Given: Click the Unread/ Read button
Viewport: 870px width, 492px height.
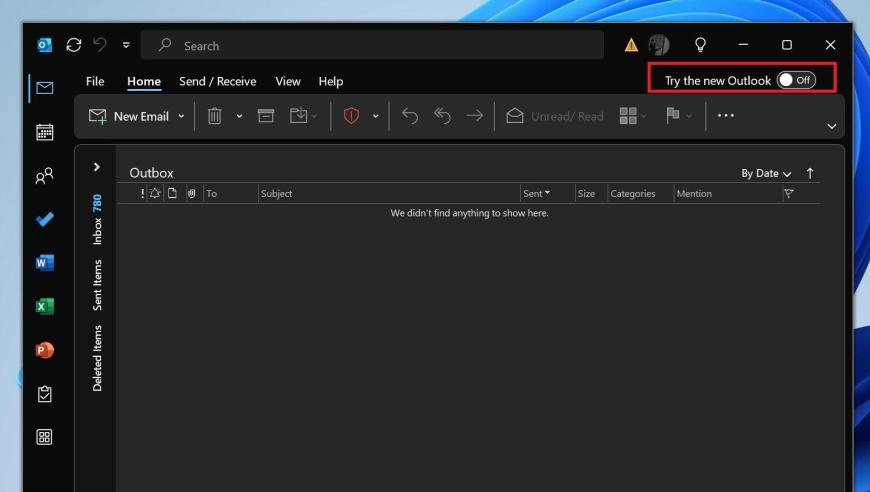Looking at the screenshot, I should pos(555,116).
